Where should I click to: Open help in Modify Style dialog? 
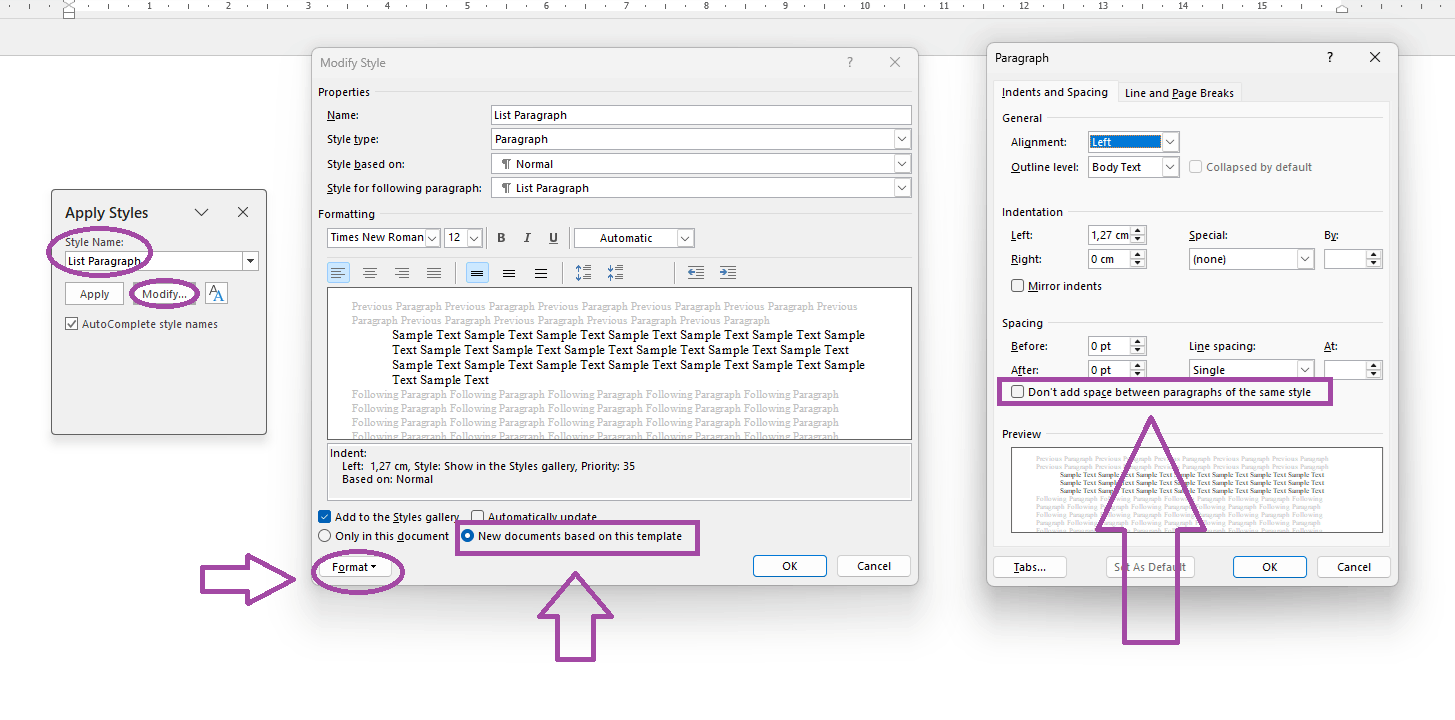(850, 62)
